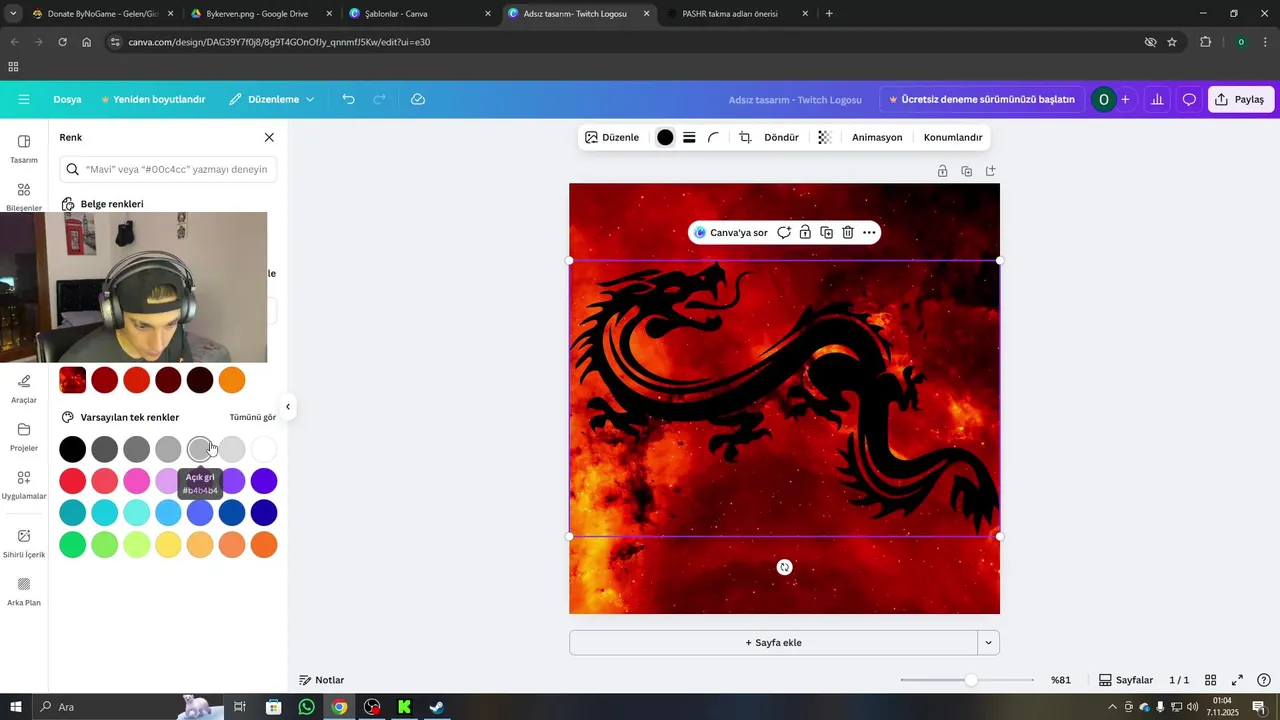Select the crop tool icon
This screenshot has height=720, width=1280.
coord(745,137)
